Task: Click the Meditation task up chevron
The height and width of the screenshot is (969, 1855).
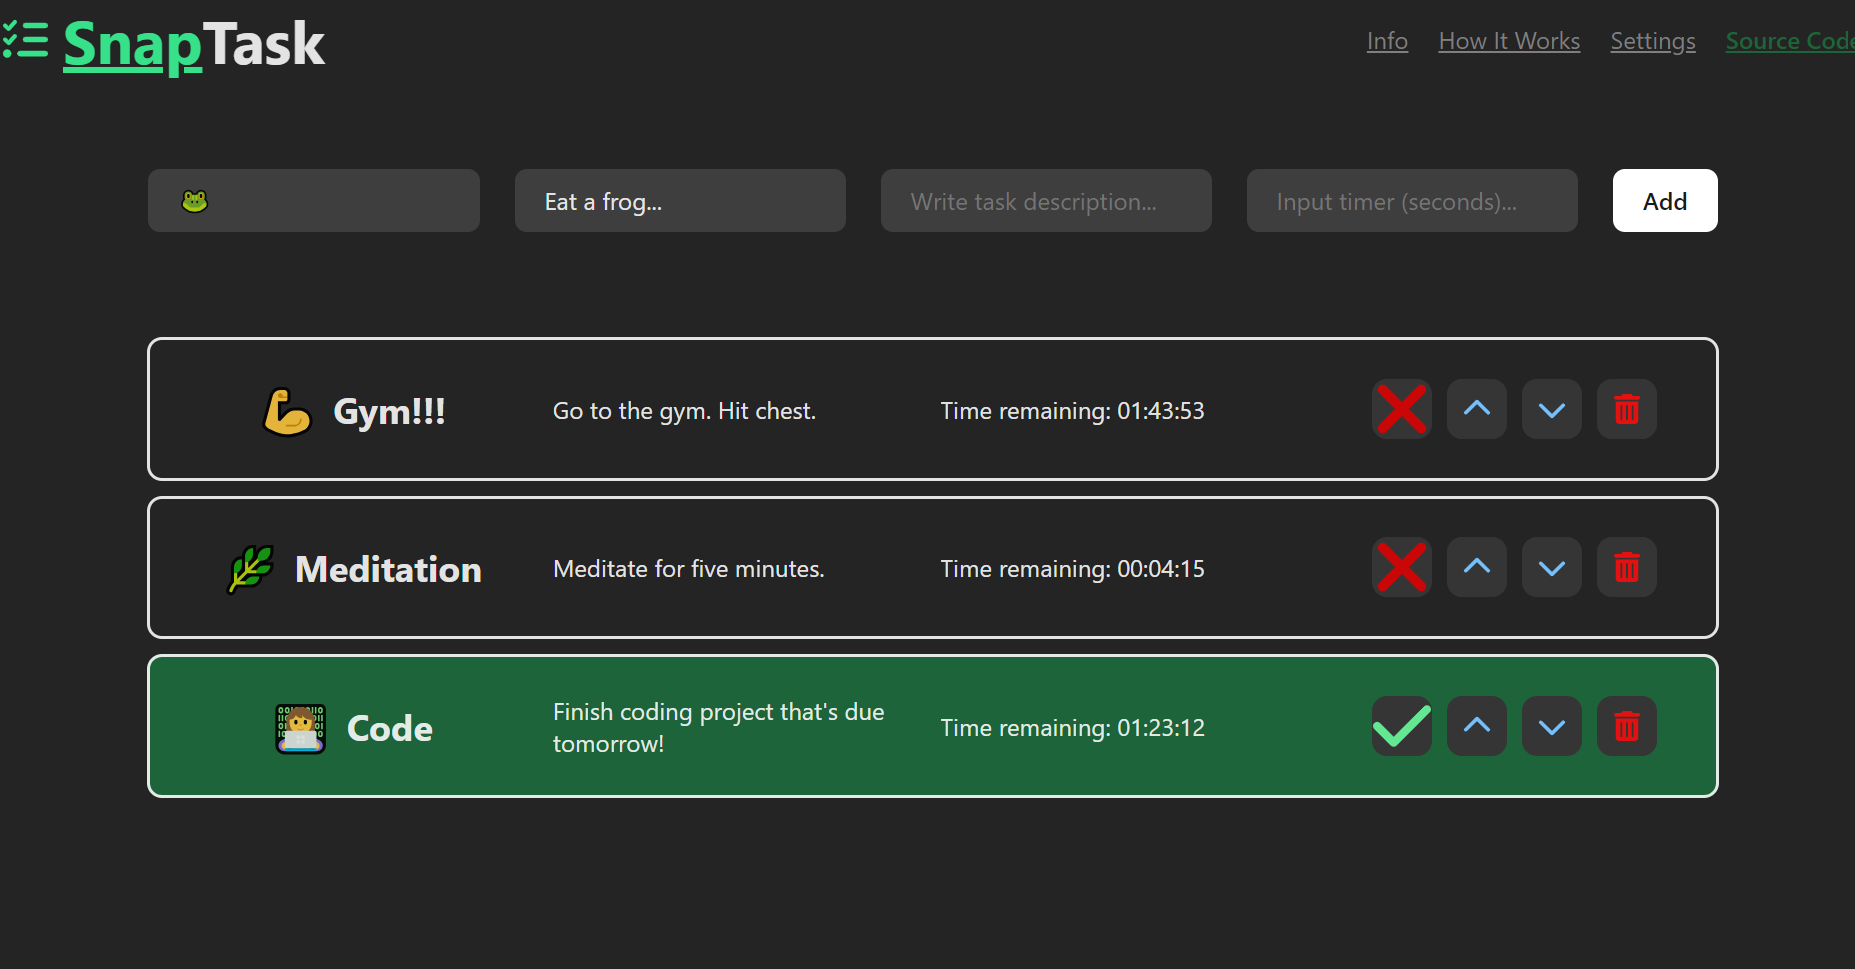Action: click(1476, 567)
